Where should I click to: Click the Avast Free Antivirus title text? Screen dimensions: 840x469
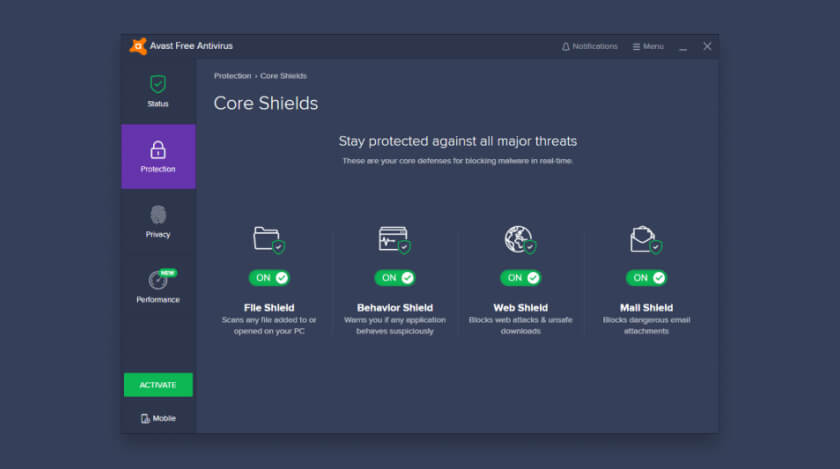[x=191, y=46]
